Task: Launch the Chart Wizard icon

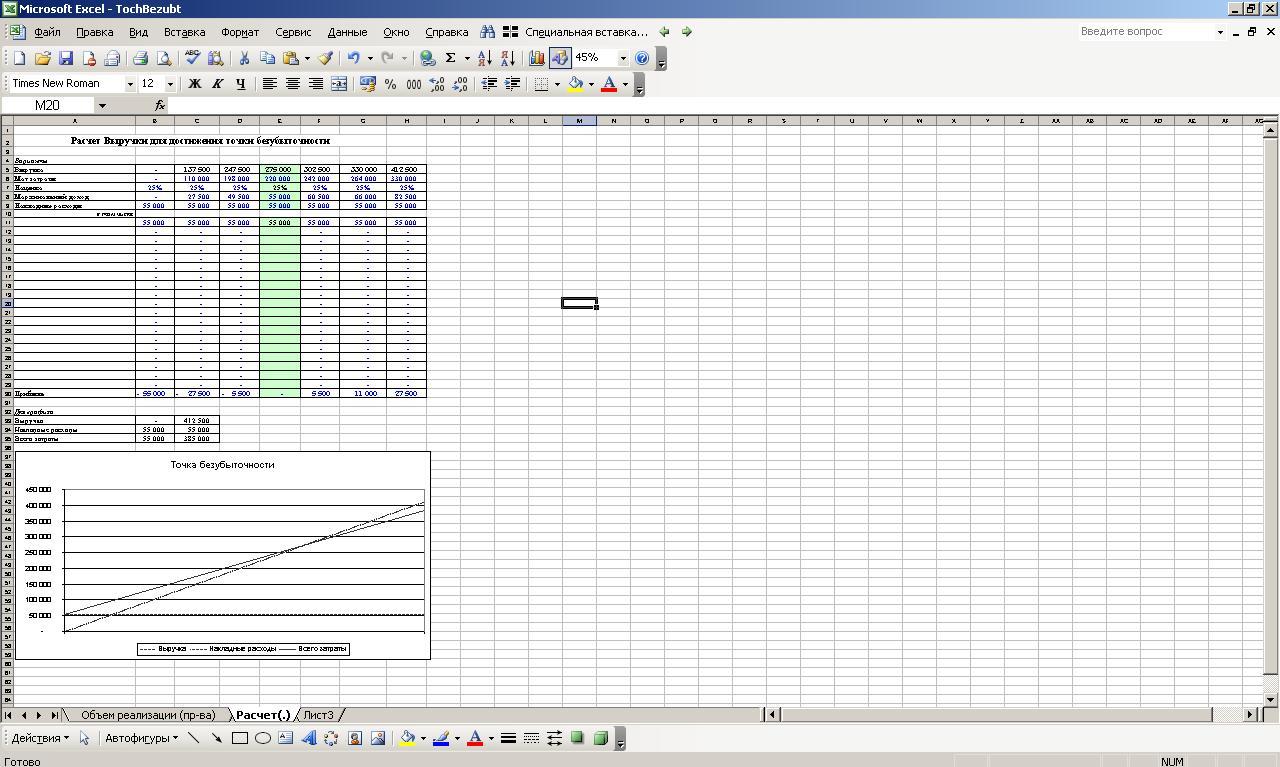Action: pos(537,58)
